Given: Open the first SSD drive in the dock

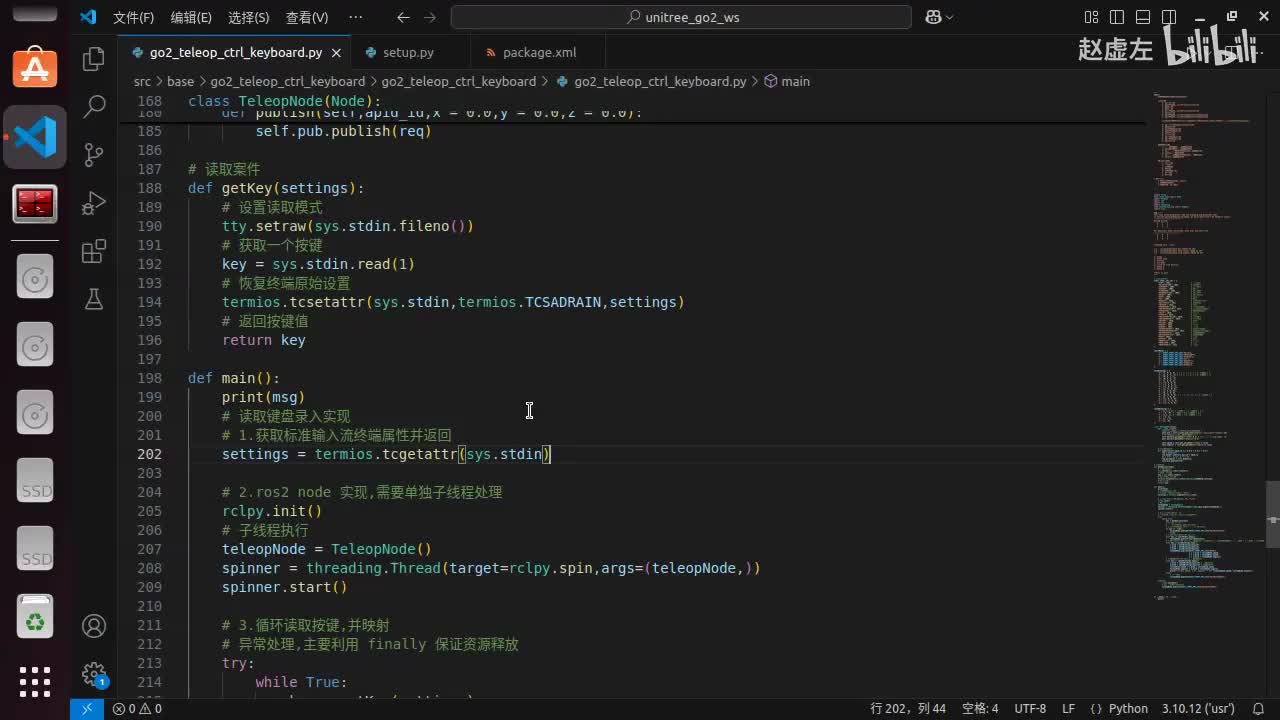Looking at the screenshot, I should point(35,482).
